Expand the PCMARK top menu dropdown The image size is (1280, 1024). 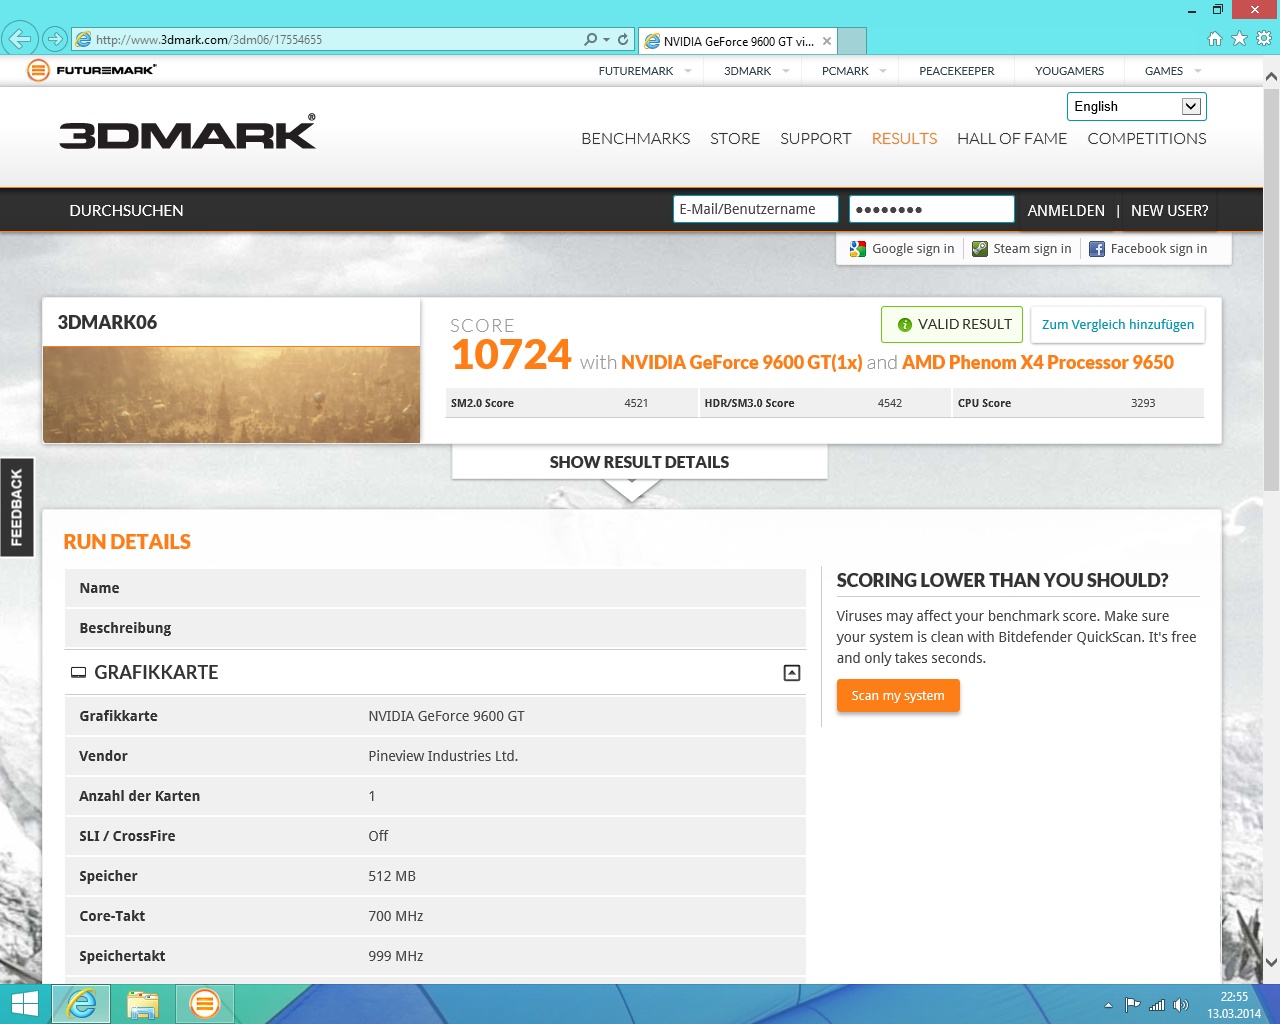pyautogui.click(x=883, y=71)
